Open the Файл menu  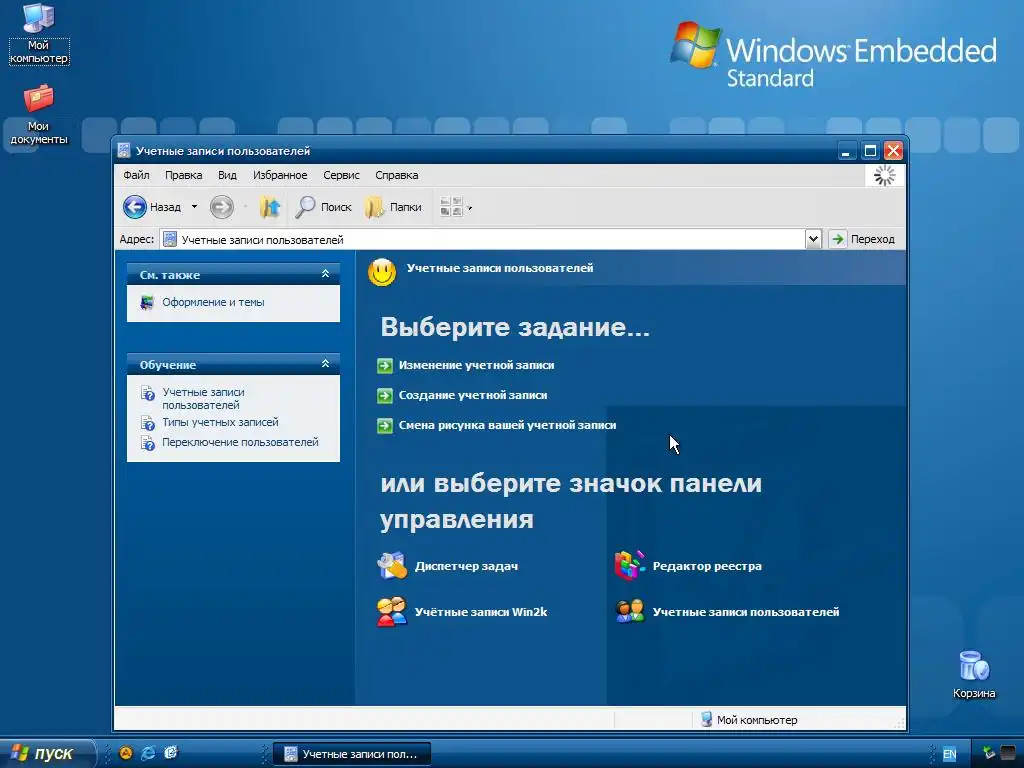[x=136, y=175]
